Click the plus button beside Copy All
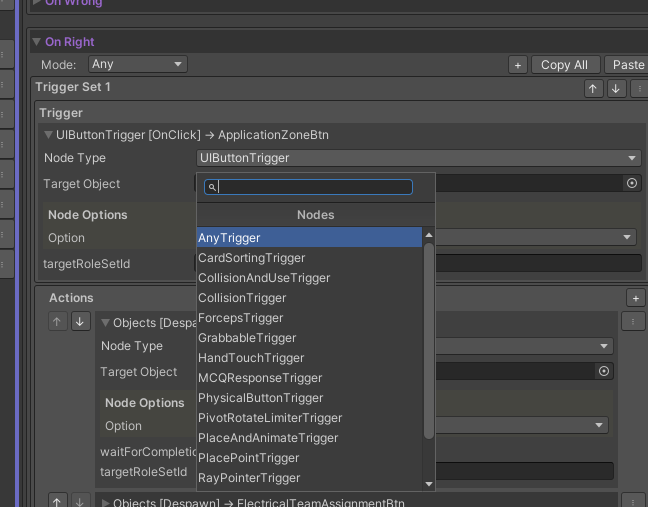This screenshot has width=648, height=507. tap(517, 65)
